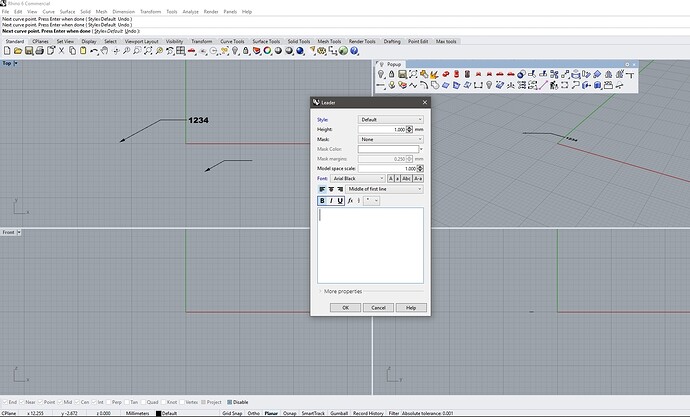Image resolution: width=690 pixels, height=417 pixels.
Task: Click the blue rendered sphere icon
Action: point(300,51)
